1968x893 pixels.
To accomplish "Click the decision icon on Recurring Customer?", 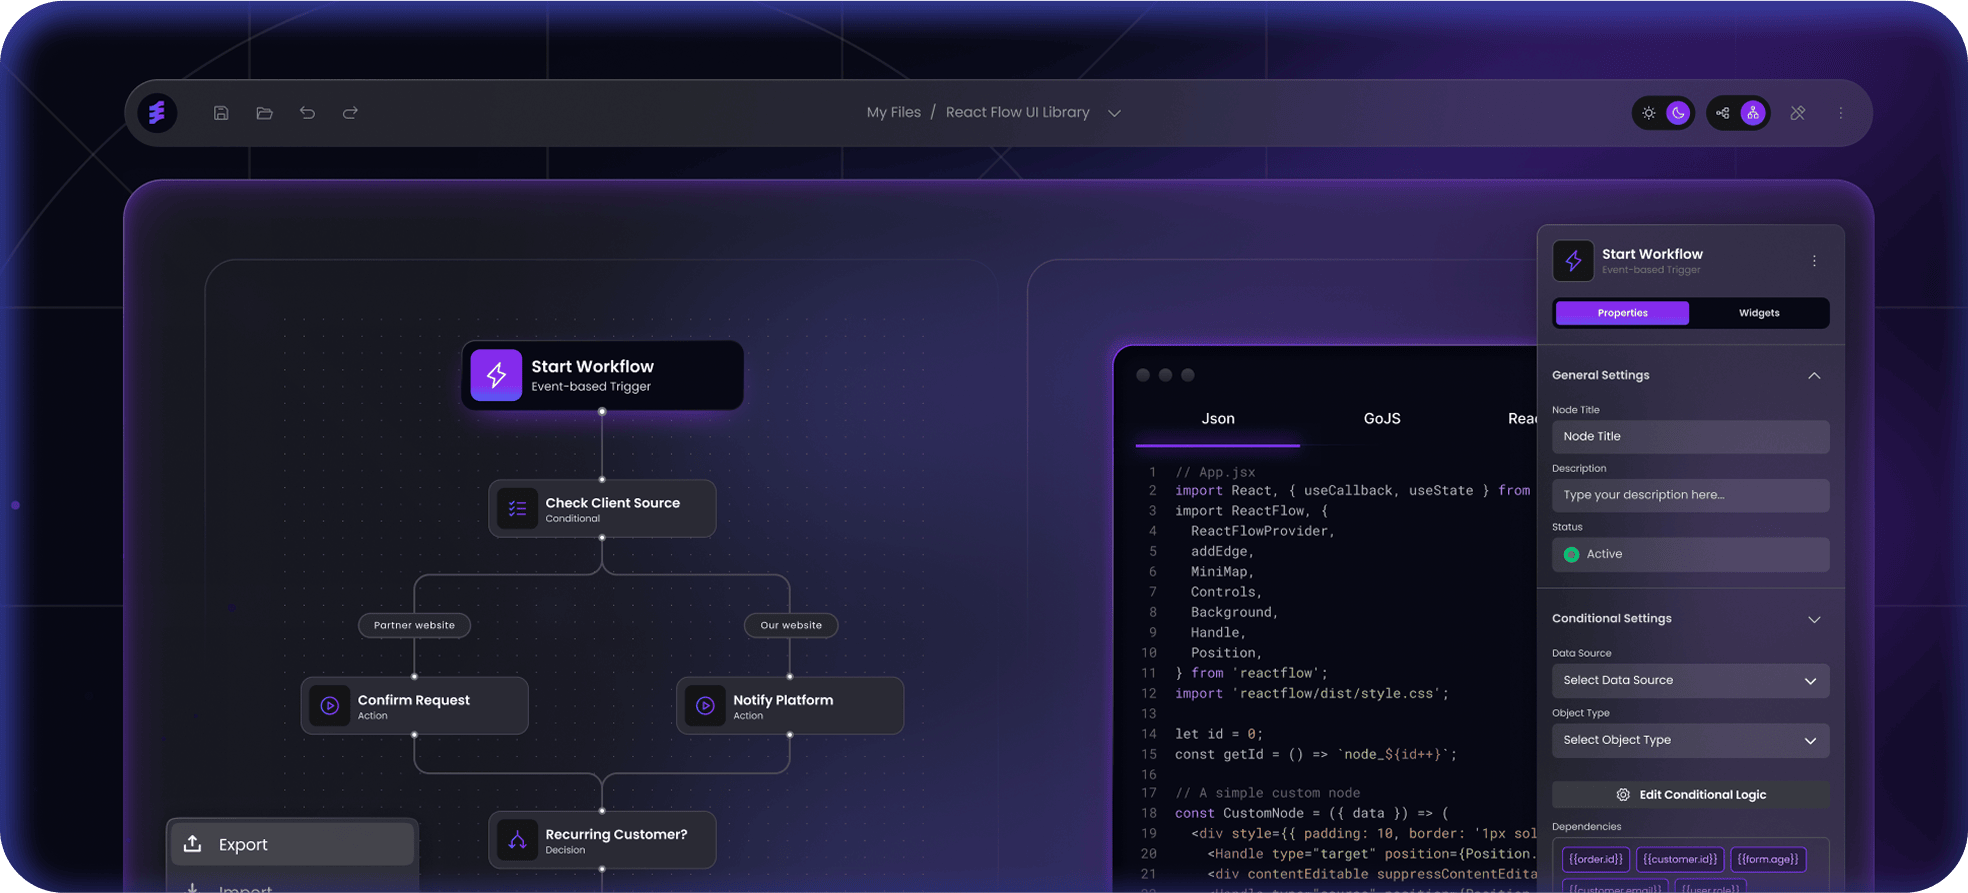I will pyautogui.click(x=517, y=840).
